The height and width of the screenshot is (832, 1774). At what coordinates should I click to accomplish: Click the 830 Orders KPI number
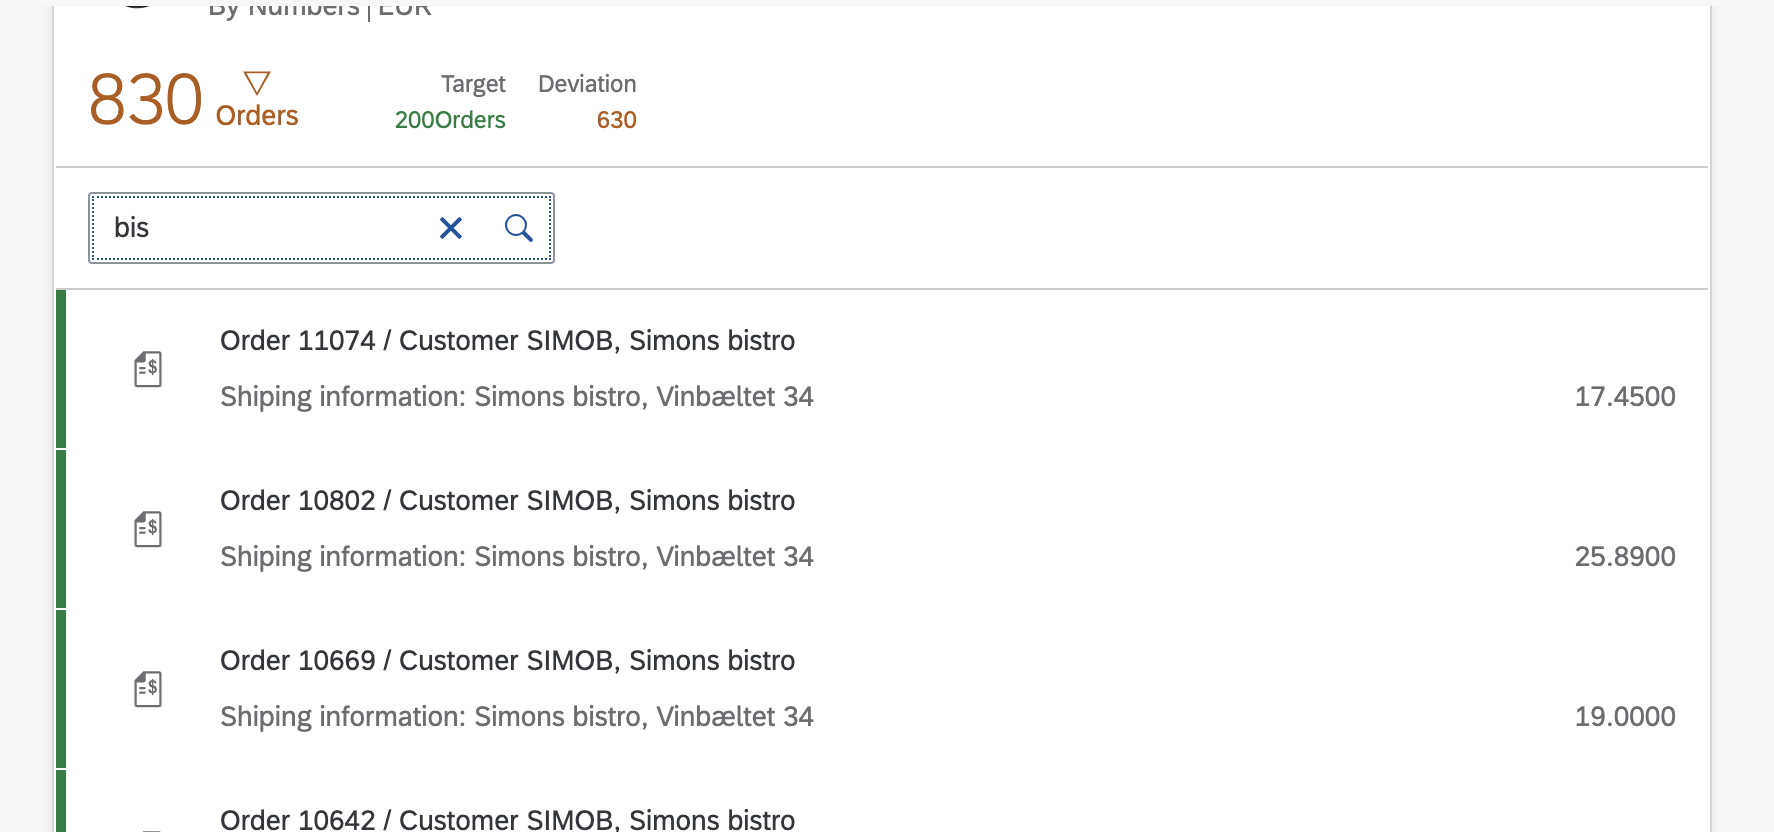[x=146, y=101]
